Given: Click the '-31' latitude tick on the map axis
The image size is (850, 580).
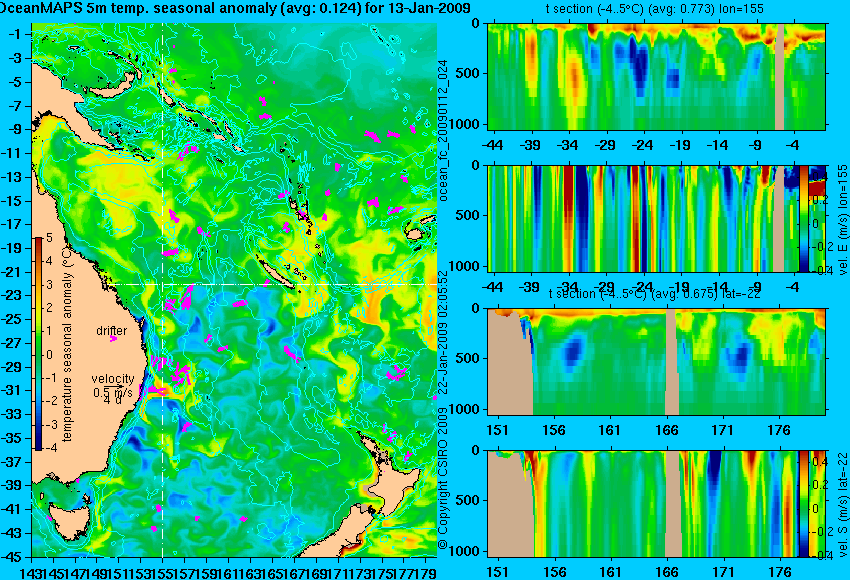Looking at the screenshot, I should [12, 390].
